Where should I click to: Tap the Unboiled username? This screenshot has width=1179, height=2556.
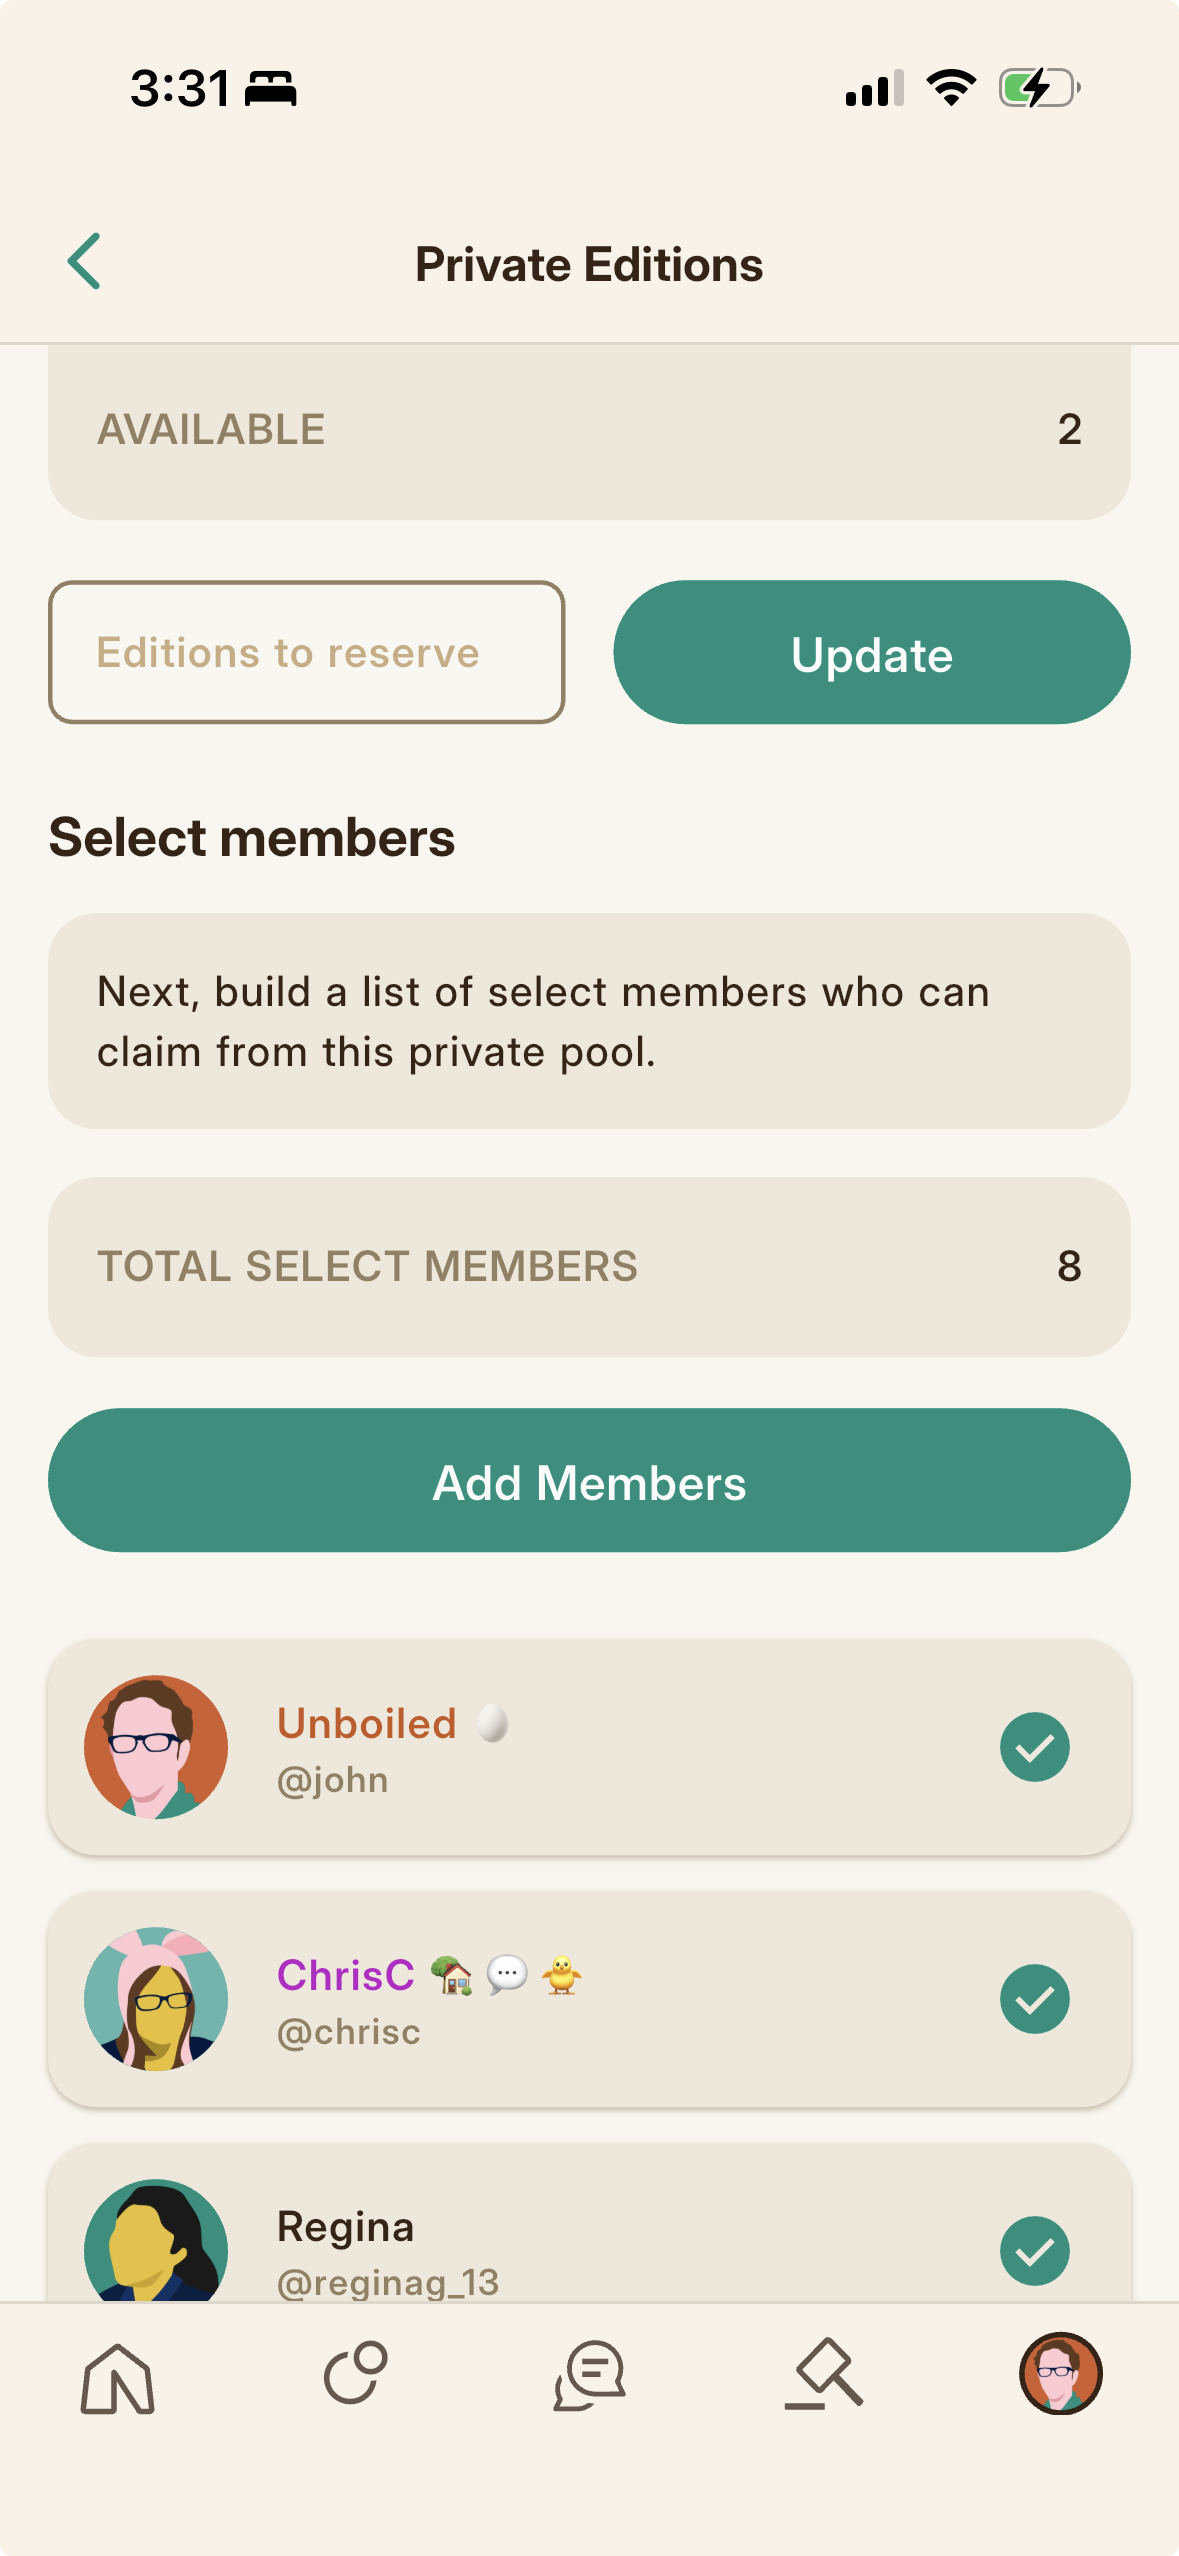coord(367,1723)
